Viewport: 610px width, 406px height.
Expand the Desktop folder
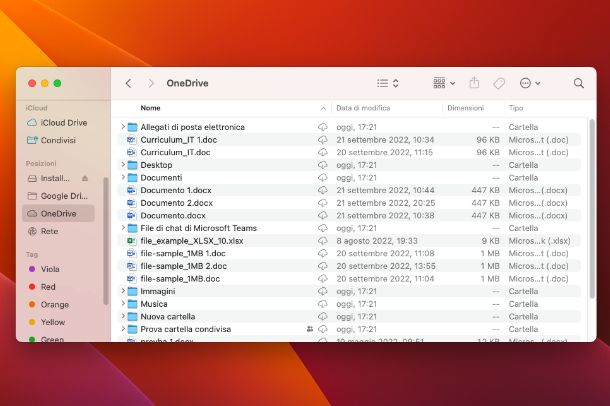coord(123,164)
